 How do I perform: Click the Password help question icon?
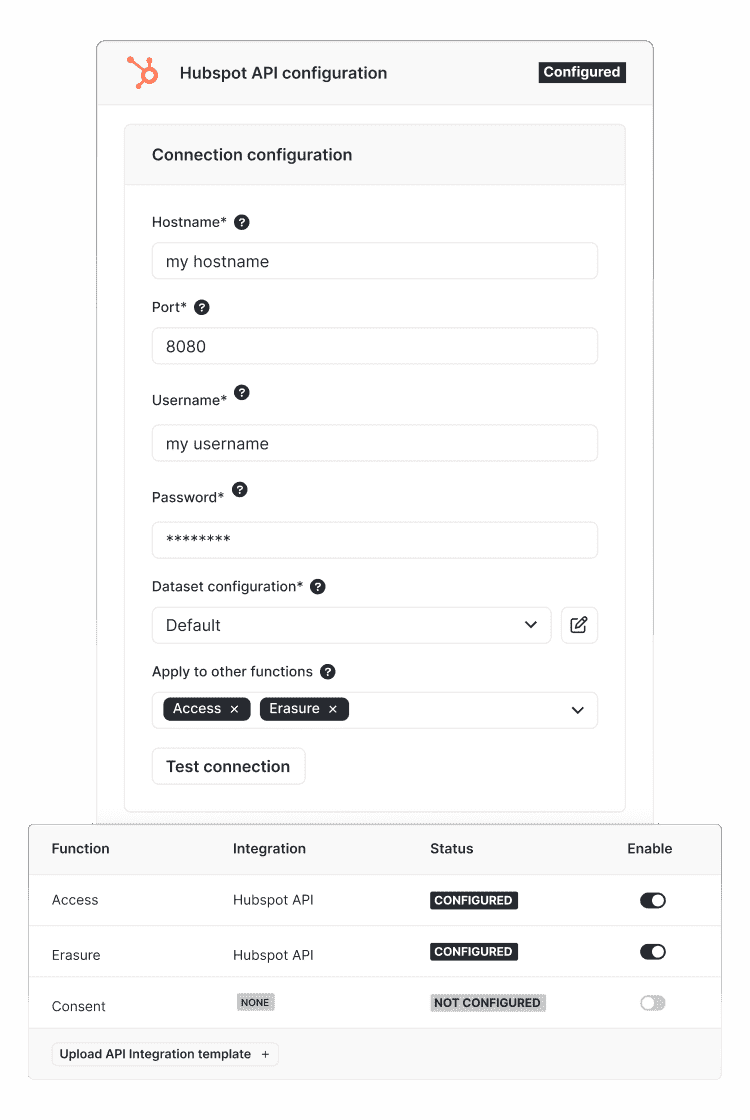tap(240, 489)
